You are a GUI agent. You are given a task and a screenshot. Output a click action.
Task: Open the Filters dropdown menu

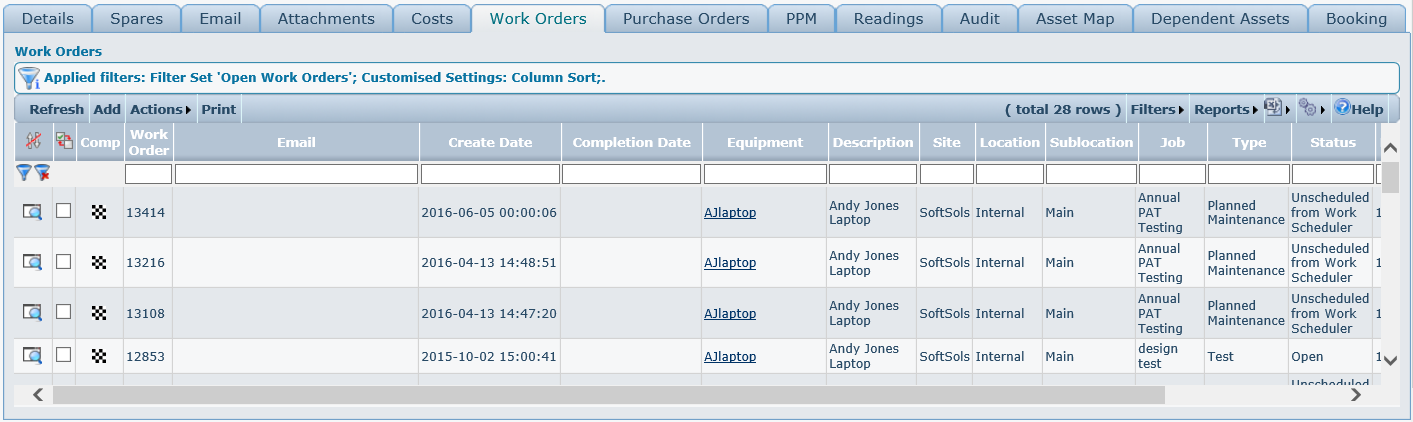[1156, 109]
